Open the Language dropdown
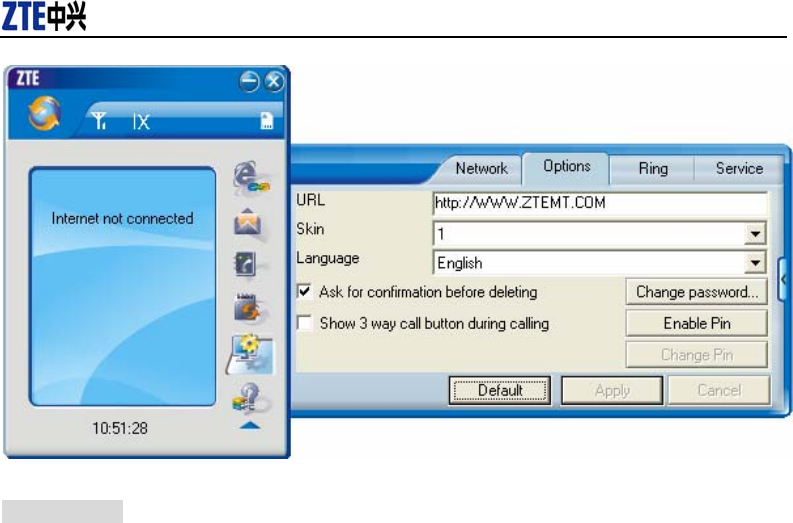Viewport: 793px width, 523px height. tap(755, 263)
